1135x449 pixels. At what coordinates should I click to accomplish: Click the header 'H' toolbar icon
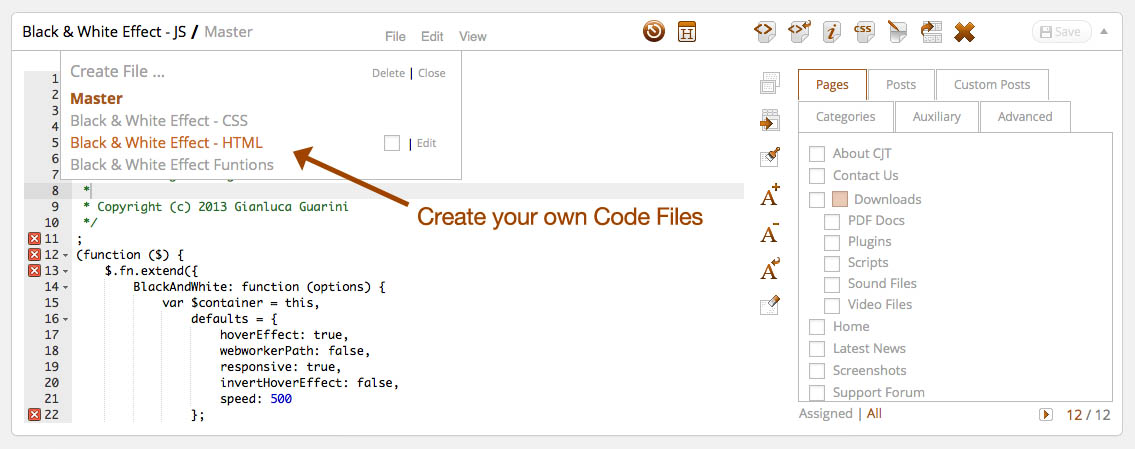point(687,32)
